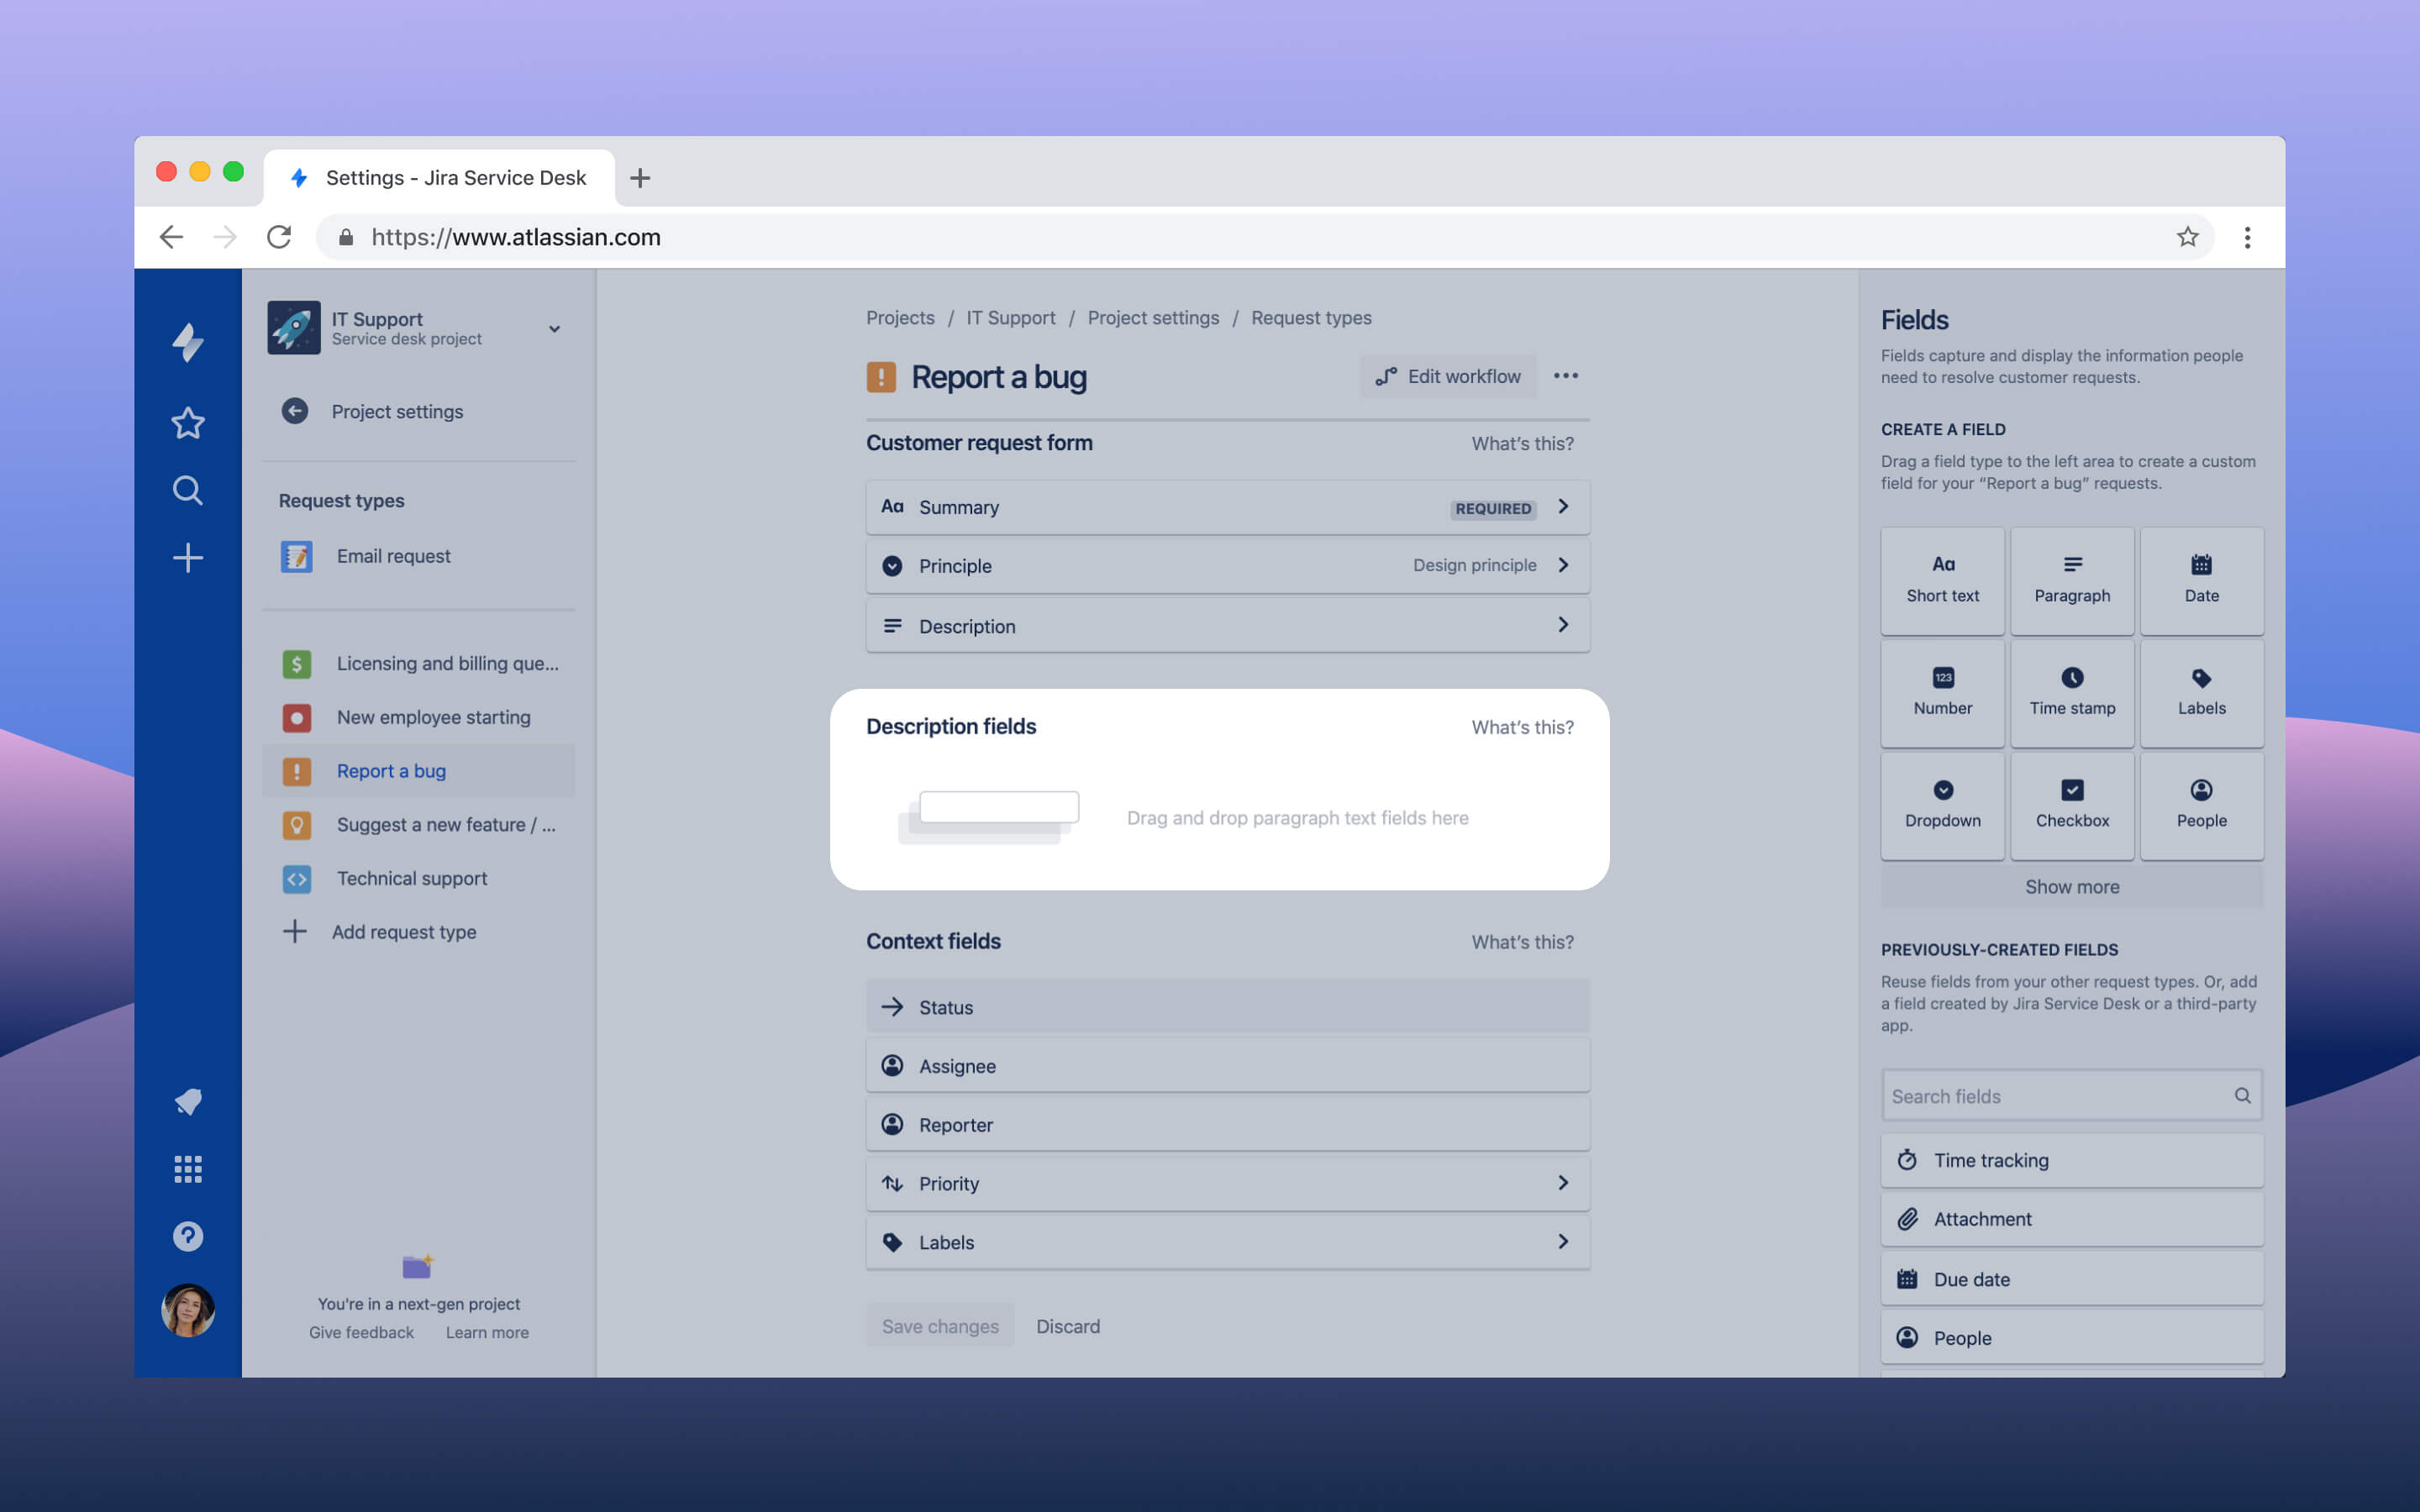Select People in previously-created fields
This screenshot has width=2420, height=1512.
(2072, 1338)
